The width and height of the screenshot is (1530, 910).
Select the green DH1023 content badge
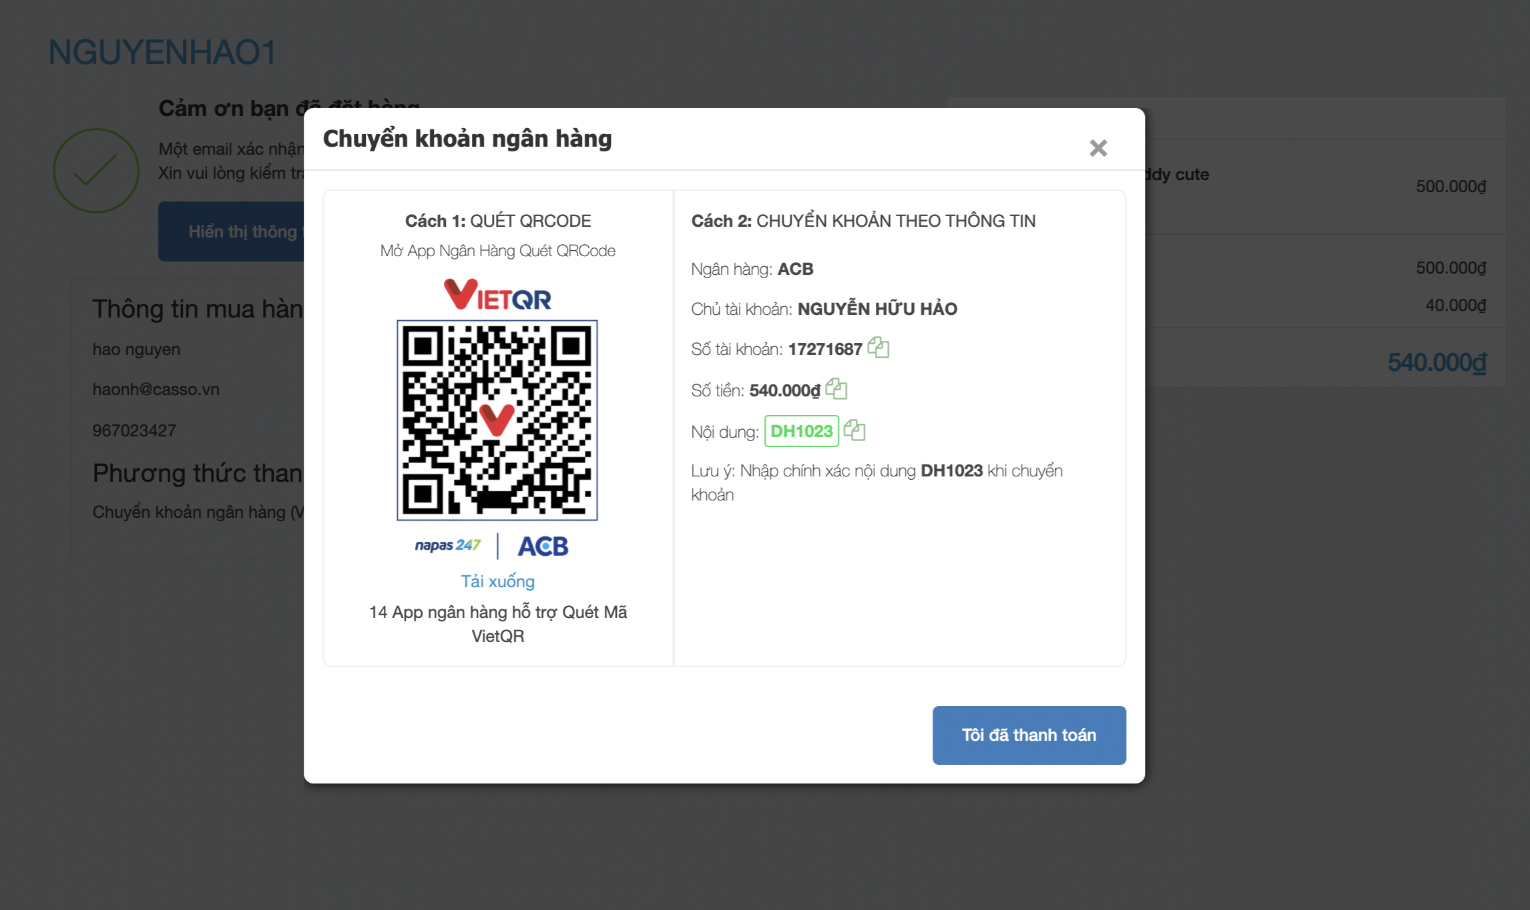(x=801, y=431)
